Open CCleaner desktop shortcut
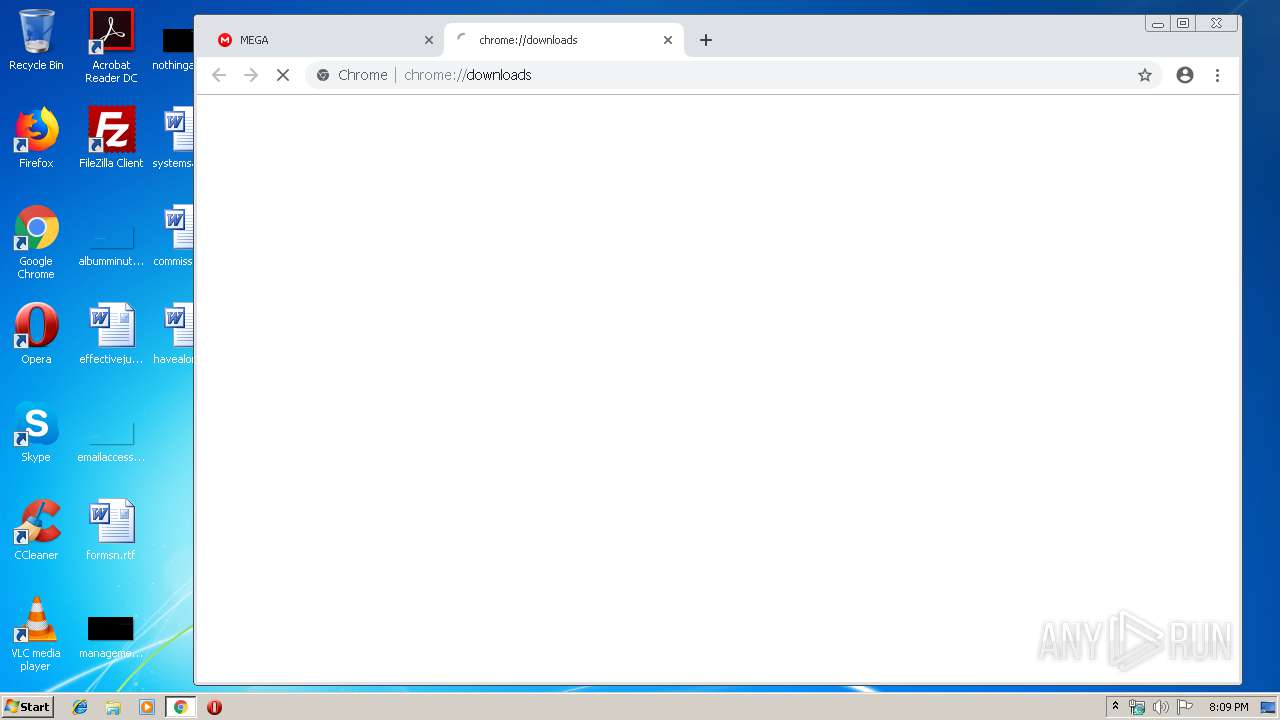This screenshot has width=1280, height=720. pos(36,530)
